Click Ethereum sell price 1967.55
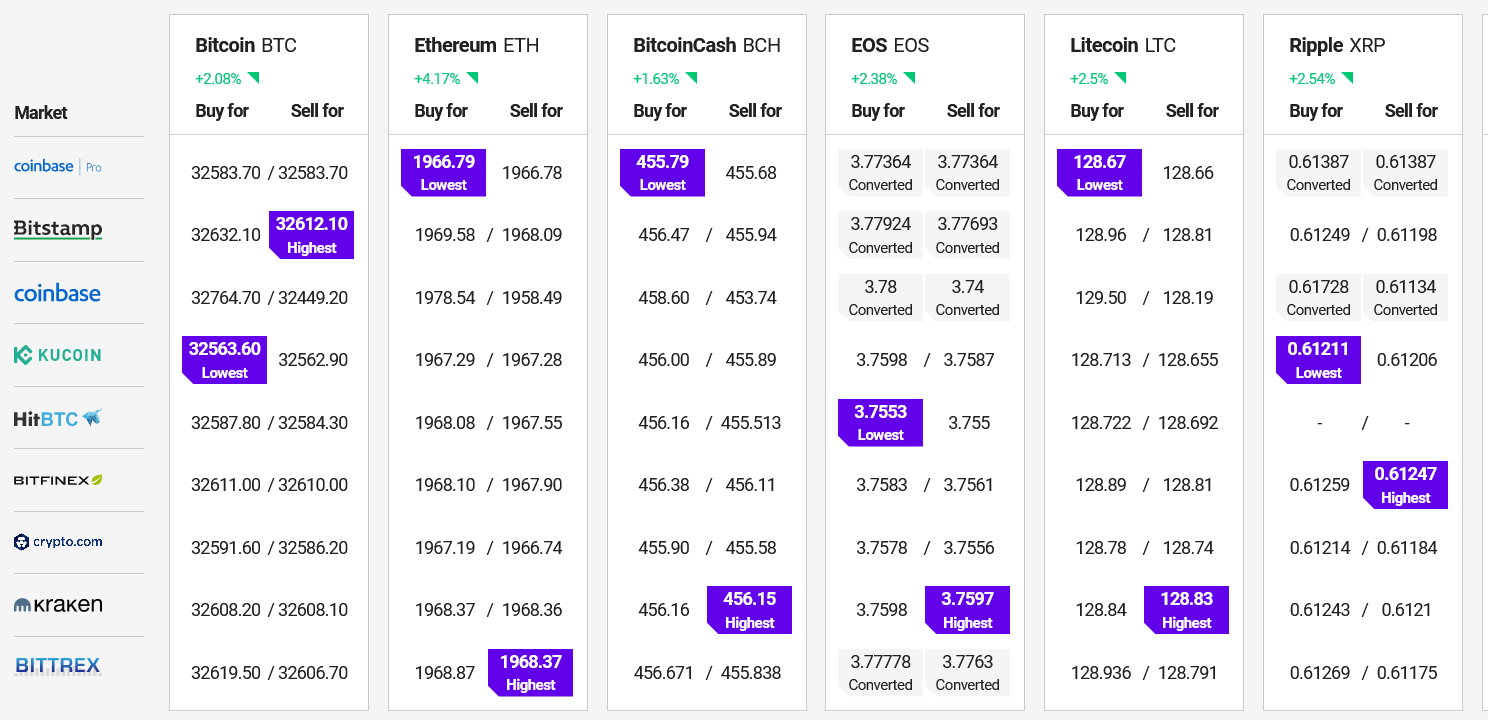This screenshot has width=1488, height=720. coord(532,423)
